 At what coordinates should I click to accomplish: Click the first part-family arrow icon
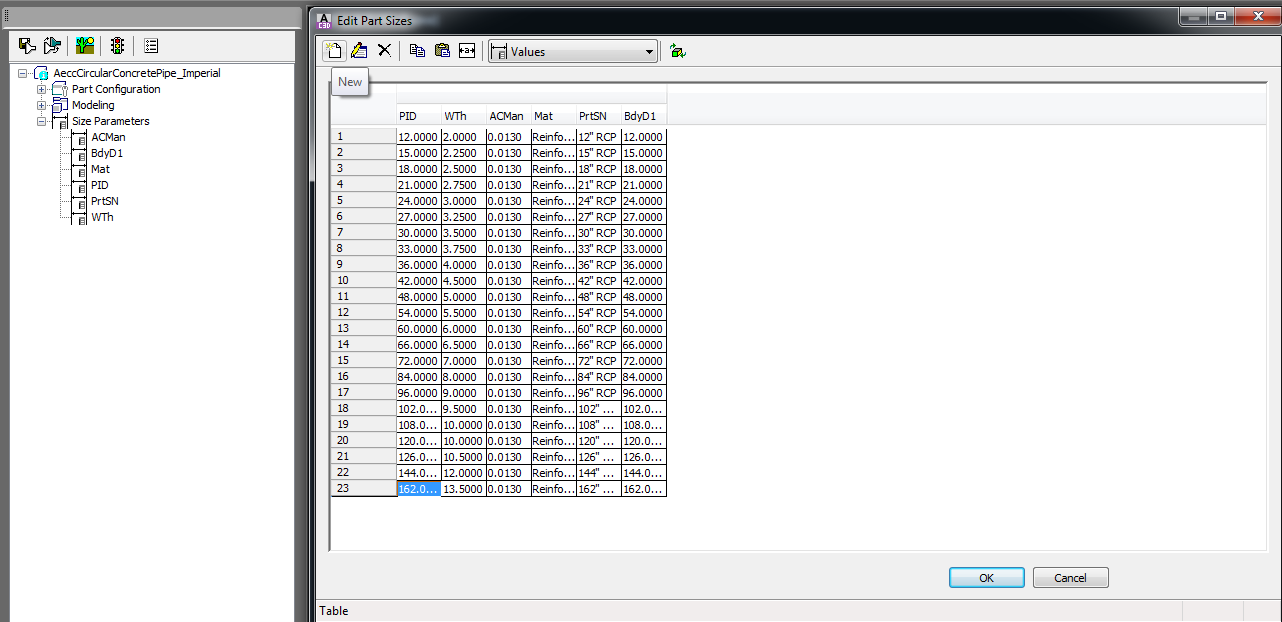[x=27, y=45]
